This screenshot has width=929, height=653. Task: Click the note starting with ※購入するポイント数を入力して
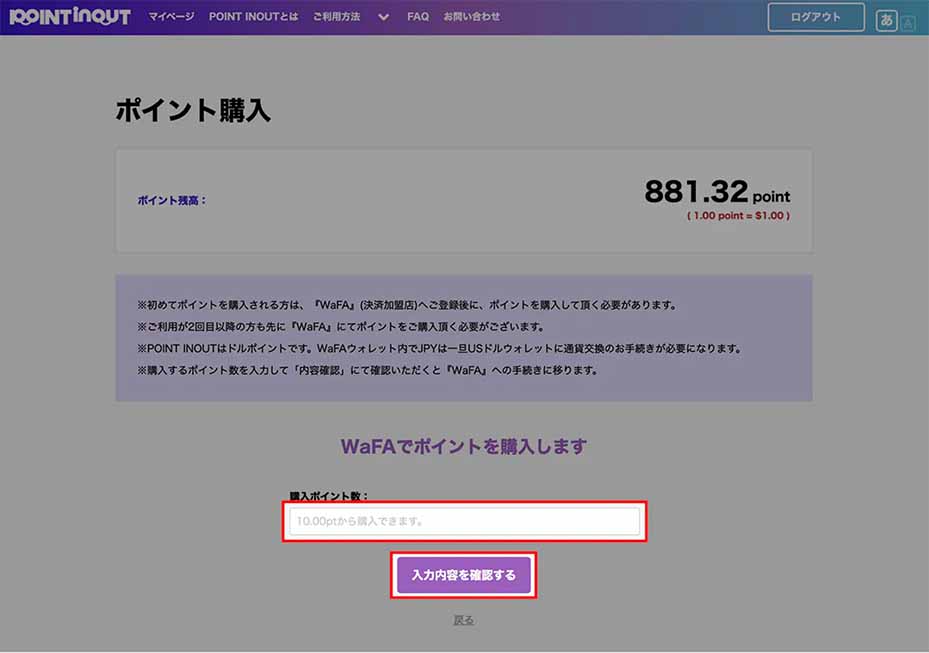(368, 370)
